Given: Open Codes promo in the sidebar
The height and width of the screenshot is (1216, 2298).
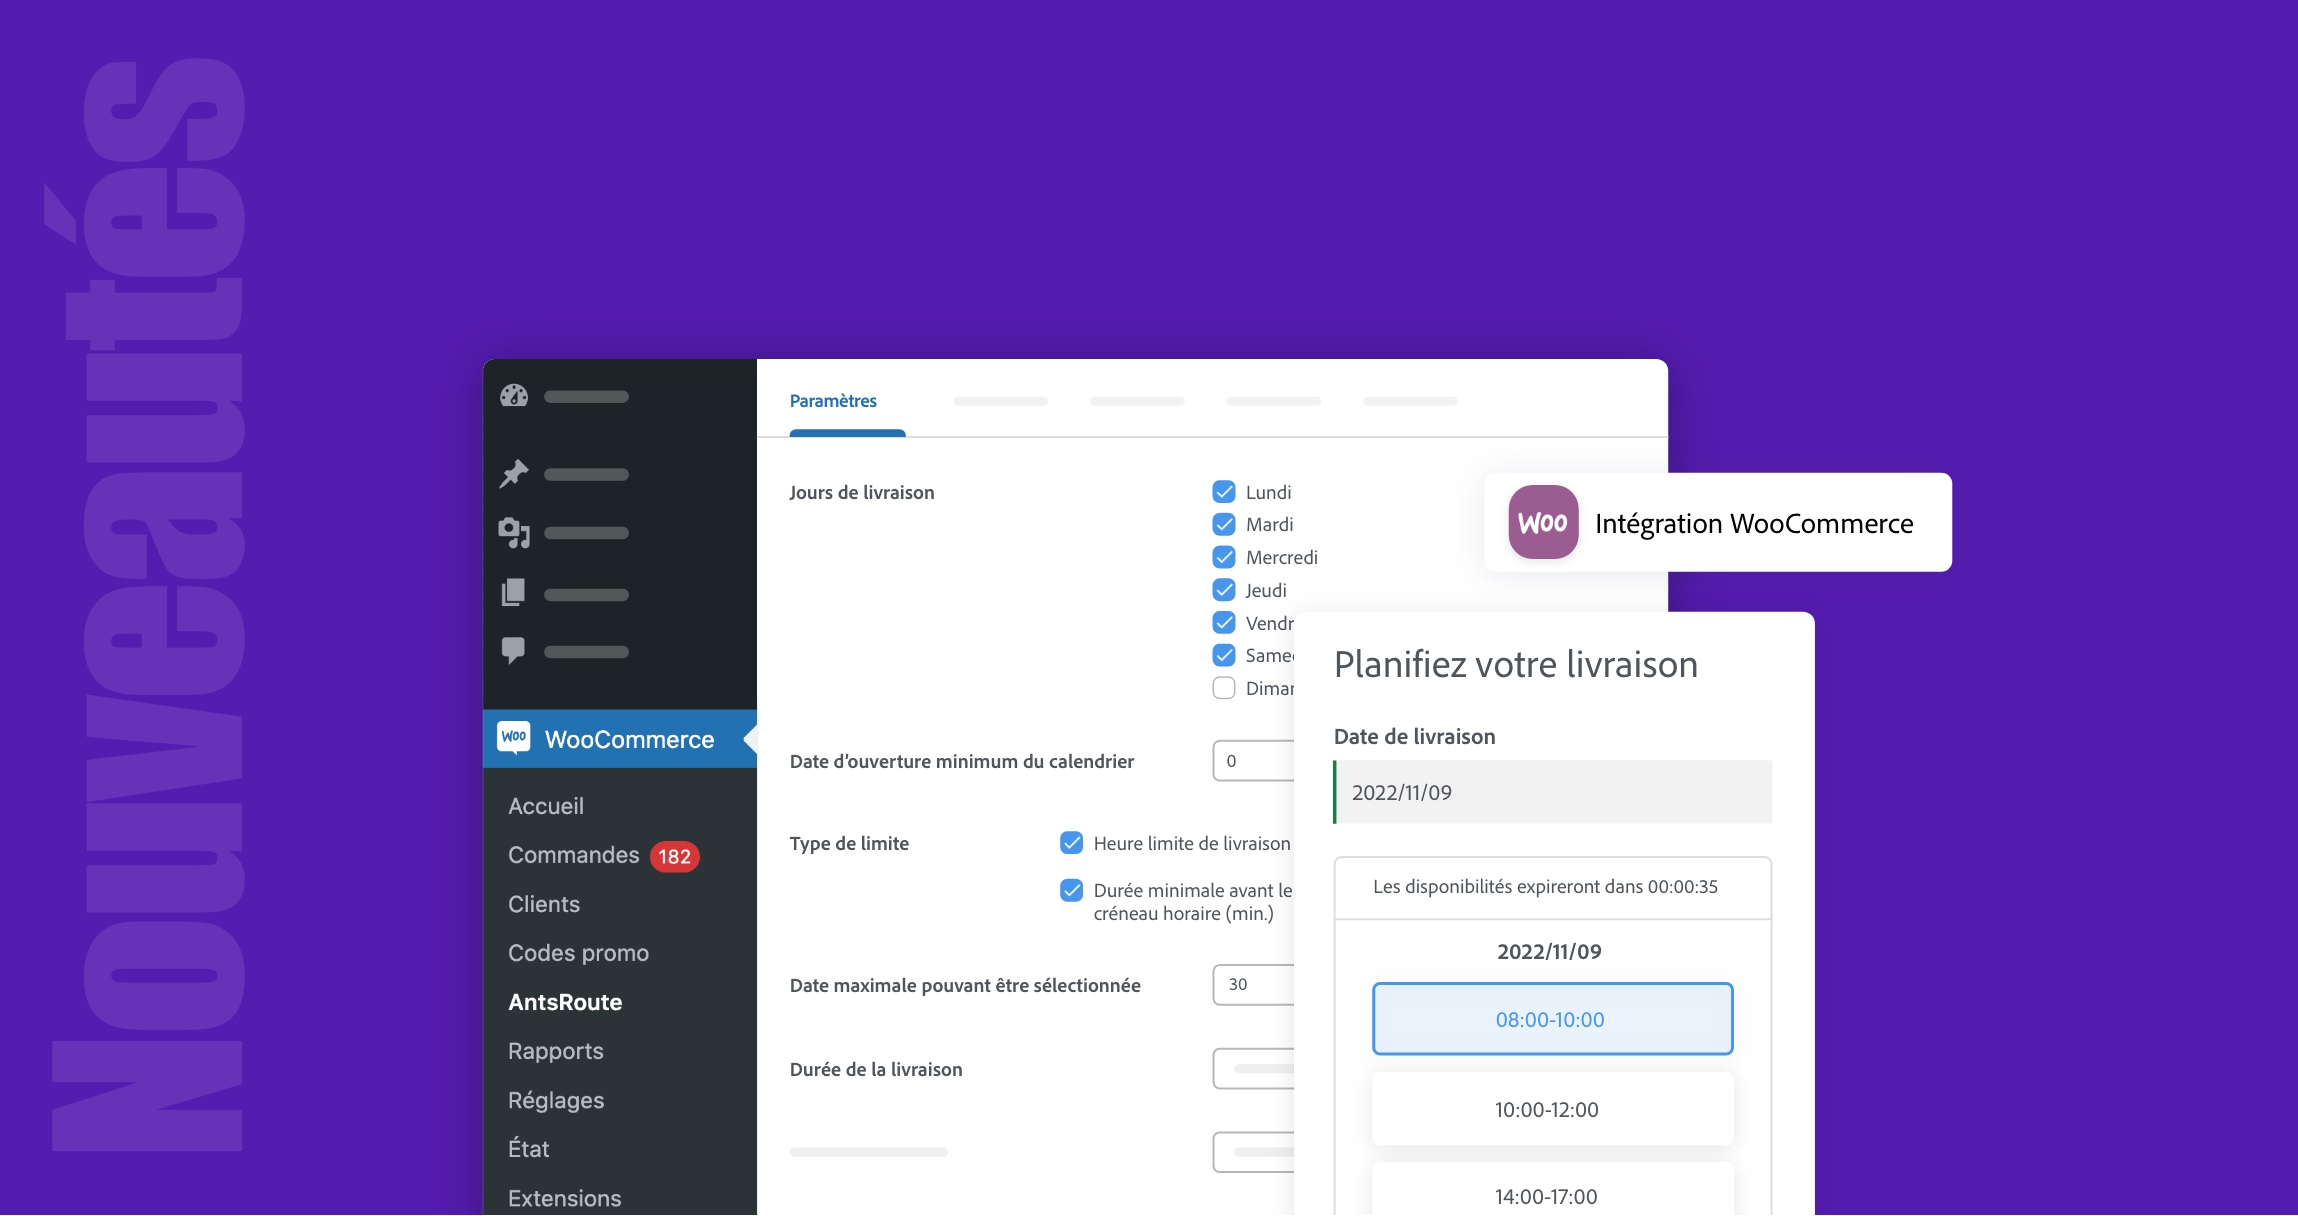Looking at the screenshot, I should click(578, 953).
